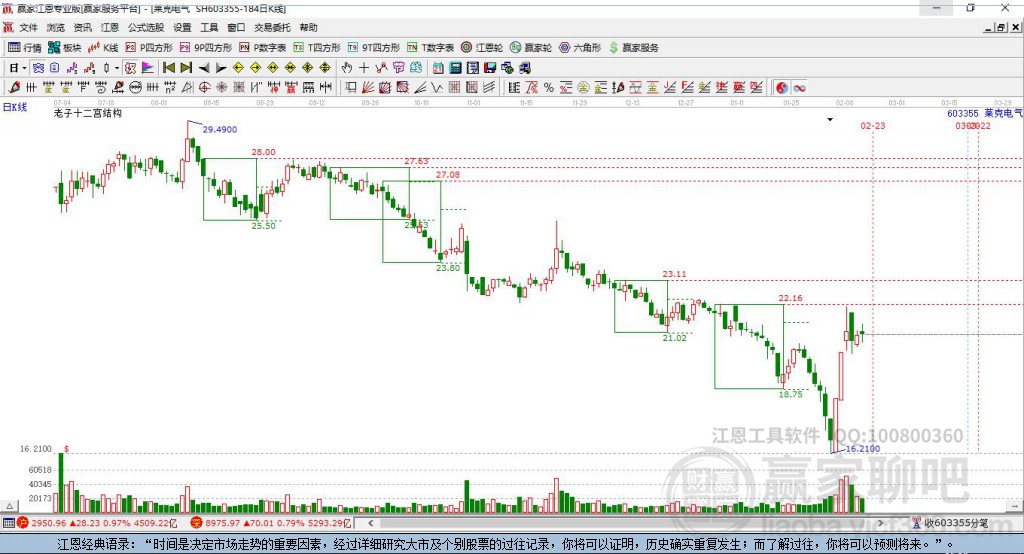Open the P数字表 tool
This screenshot has height=554, width=1024.
pyautogui.click(x=263, y=48)
